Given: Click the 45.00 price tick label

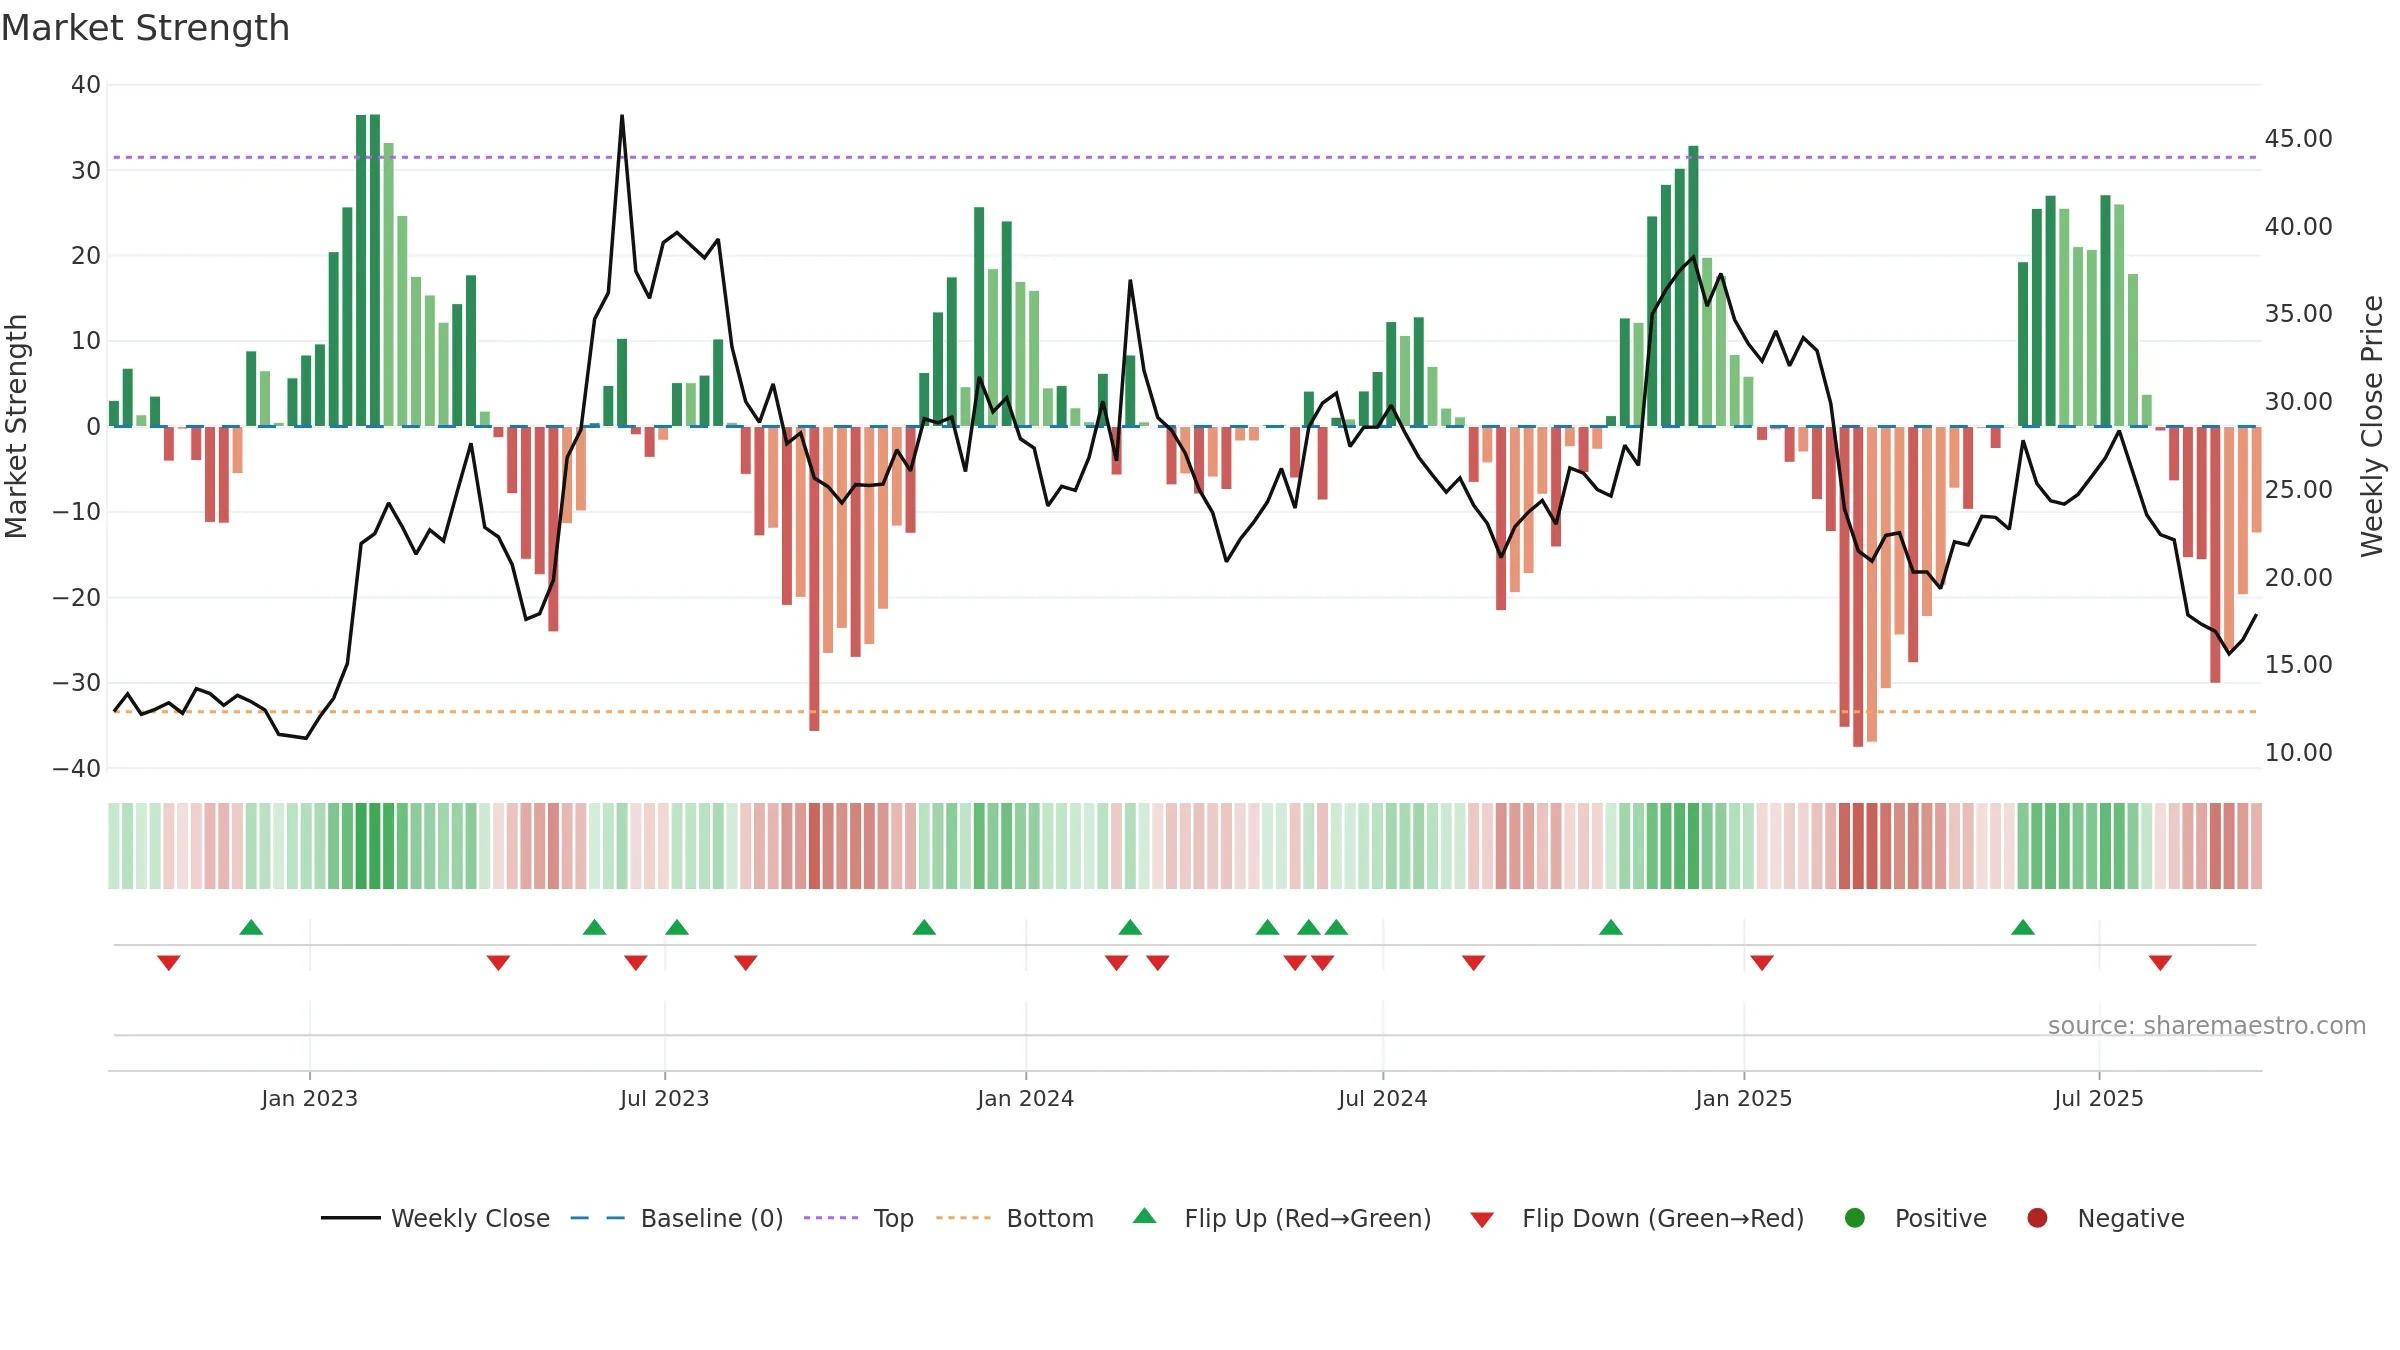Looking at the screenshot, I should click(2298, 138).
